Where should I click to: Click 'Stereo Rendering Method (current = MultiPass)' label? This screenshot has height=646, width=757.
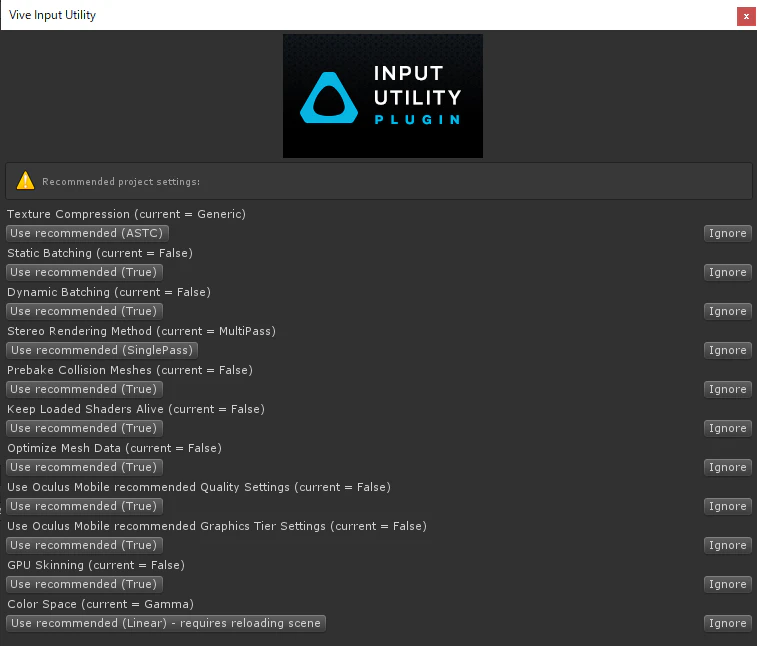141,331
